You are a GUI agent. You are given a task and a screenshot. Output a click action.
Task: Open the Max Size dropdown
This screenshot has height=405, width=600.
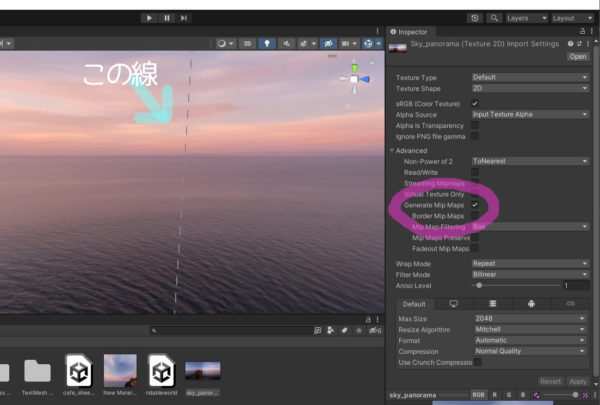pyautogui.click(x=529, y=318)
